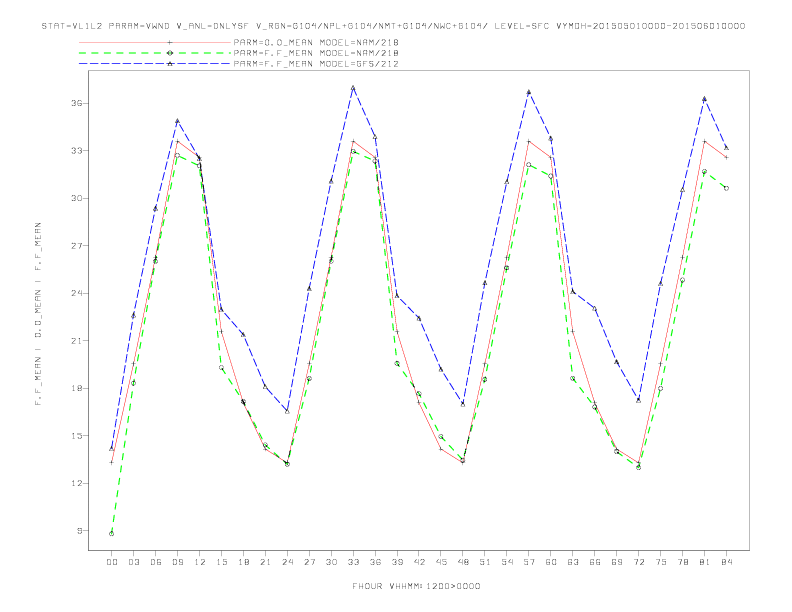Viewport: 792px width, 612px height.
Task: Click y-axis tick label 21
Action: point(76,340)
